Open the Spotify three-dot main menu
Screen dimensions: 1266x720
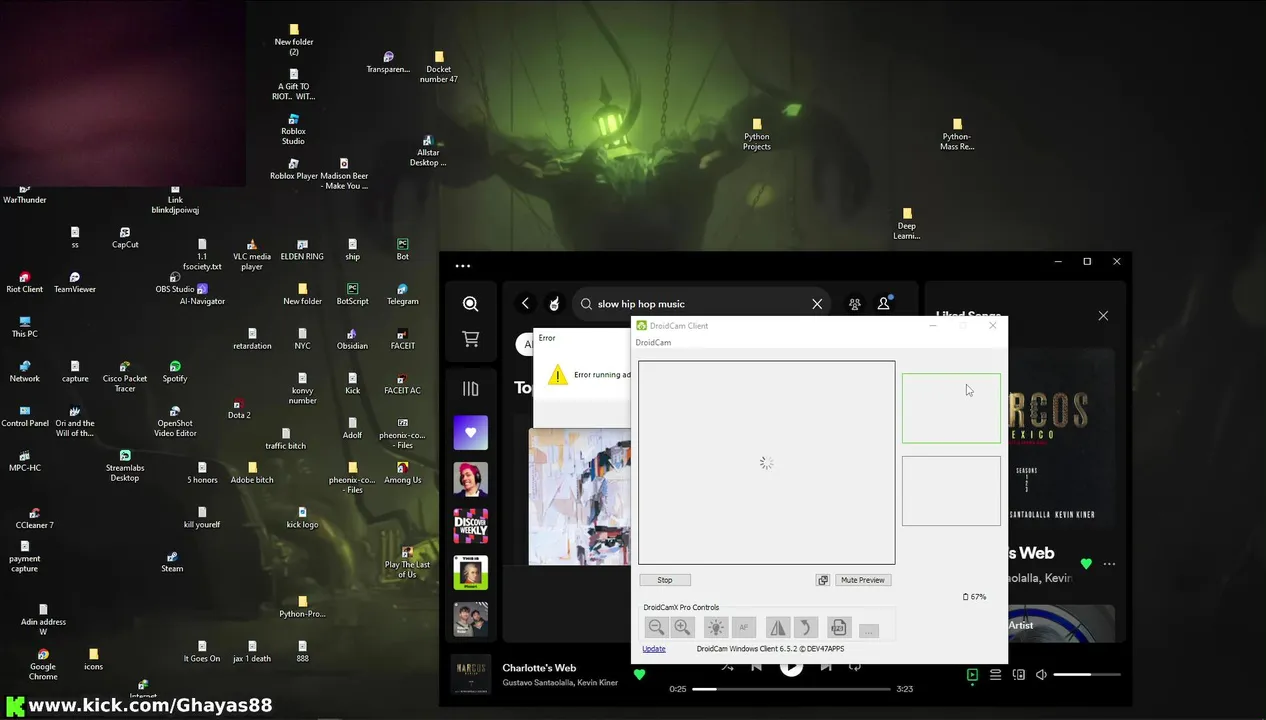(462, 266)
